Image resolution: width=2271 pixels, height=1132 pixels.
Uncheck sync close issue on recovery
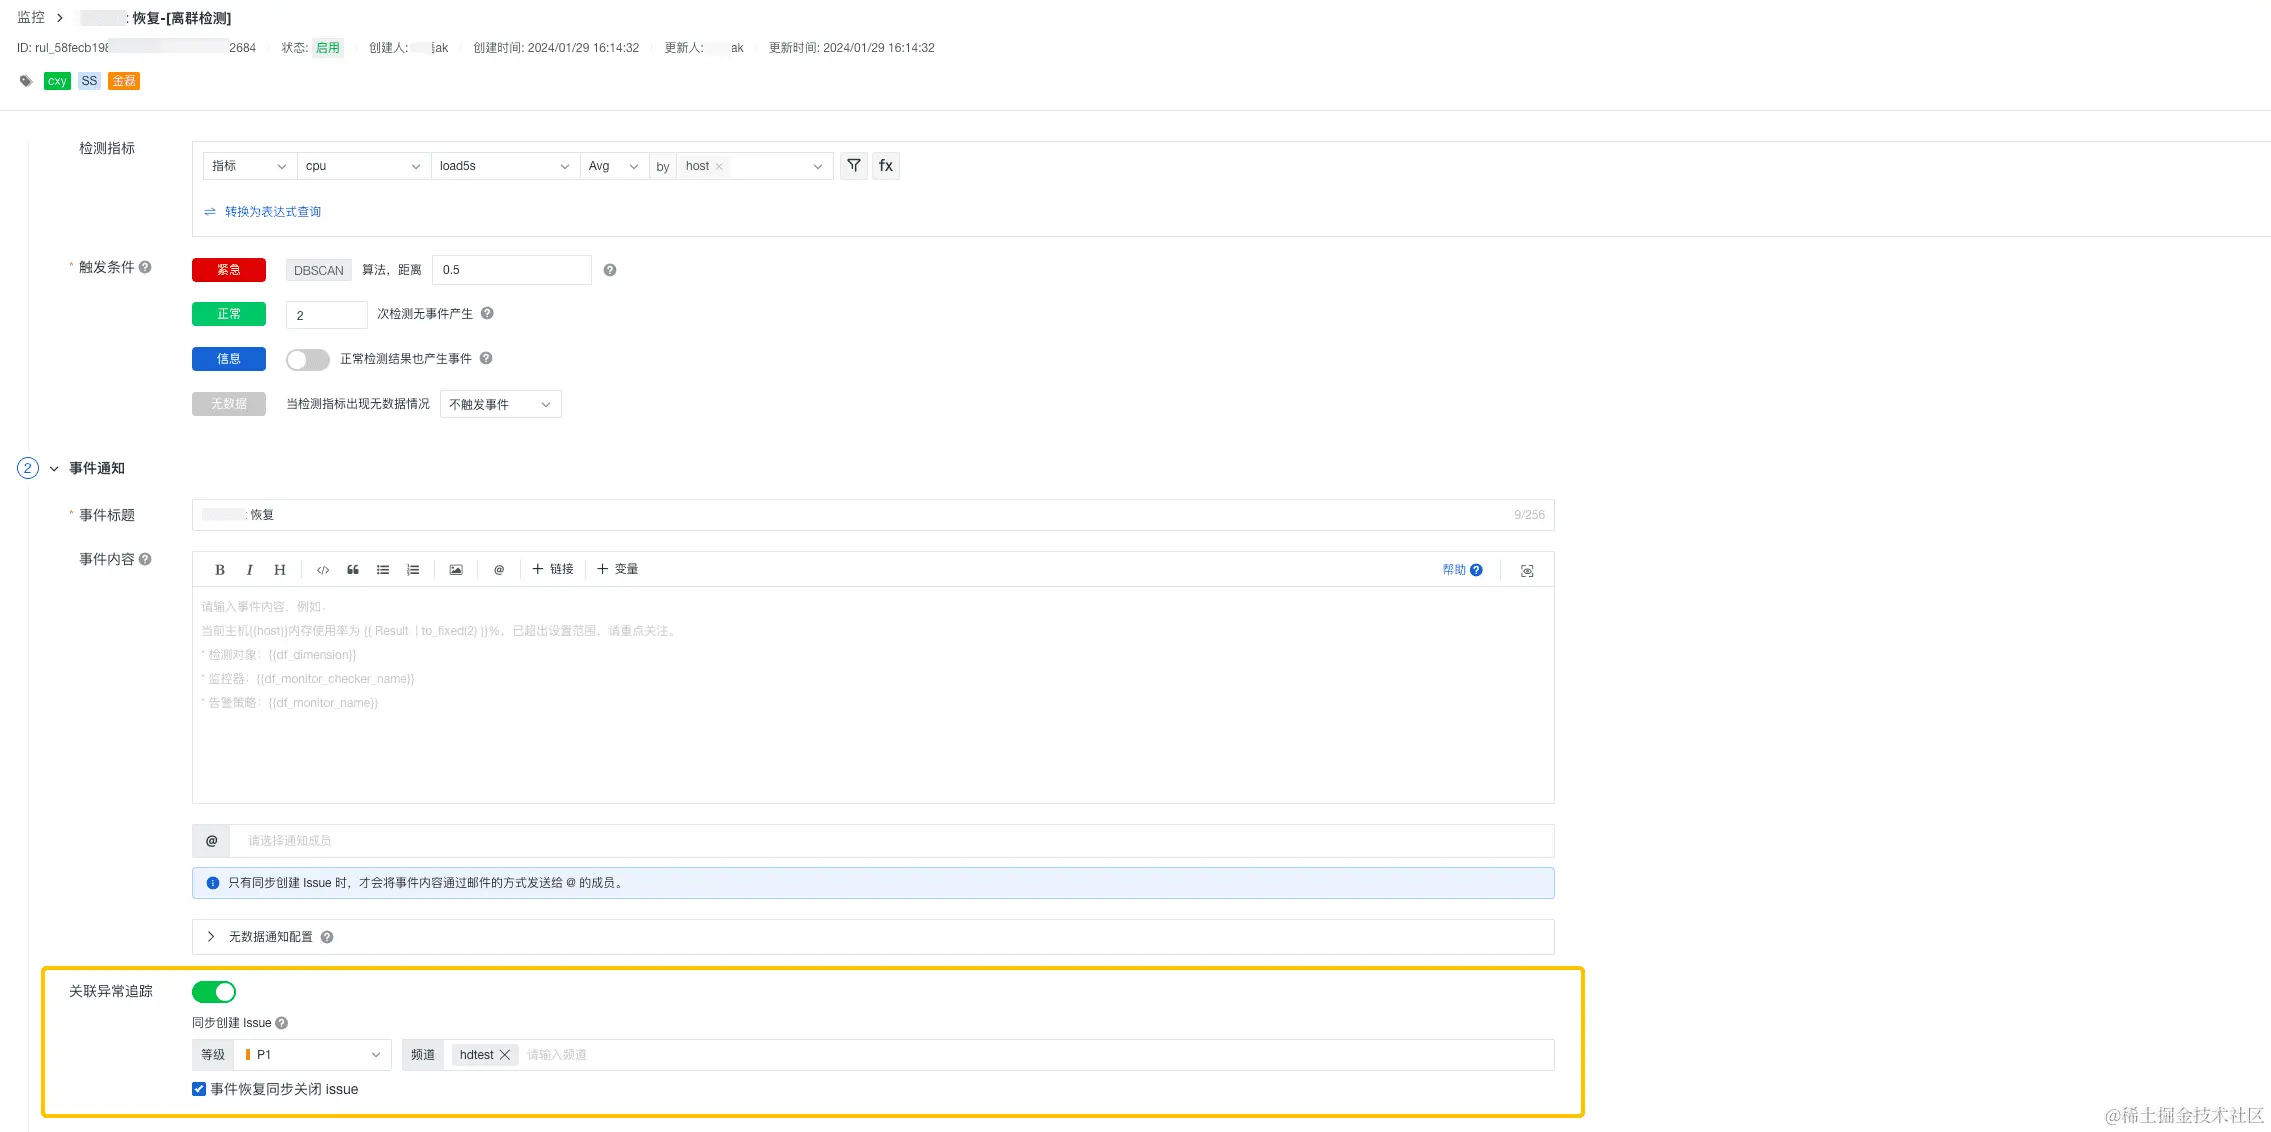(x=199, y=1089)
